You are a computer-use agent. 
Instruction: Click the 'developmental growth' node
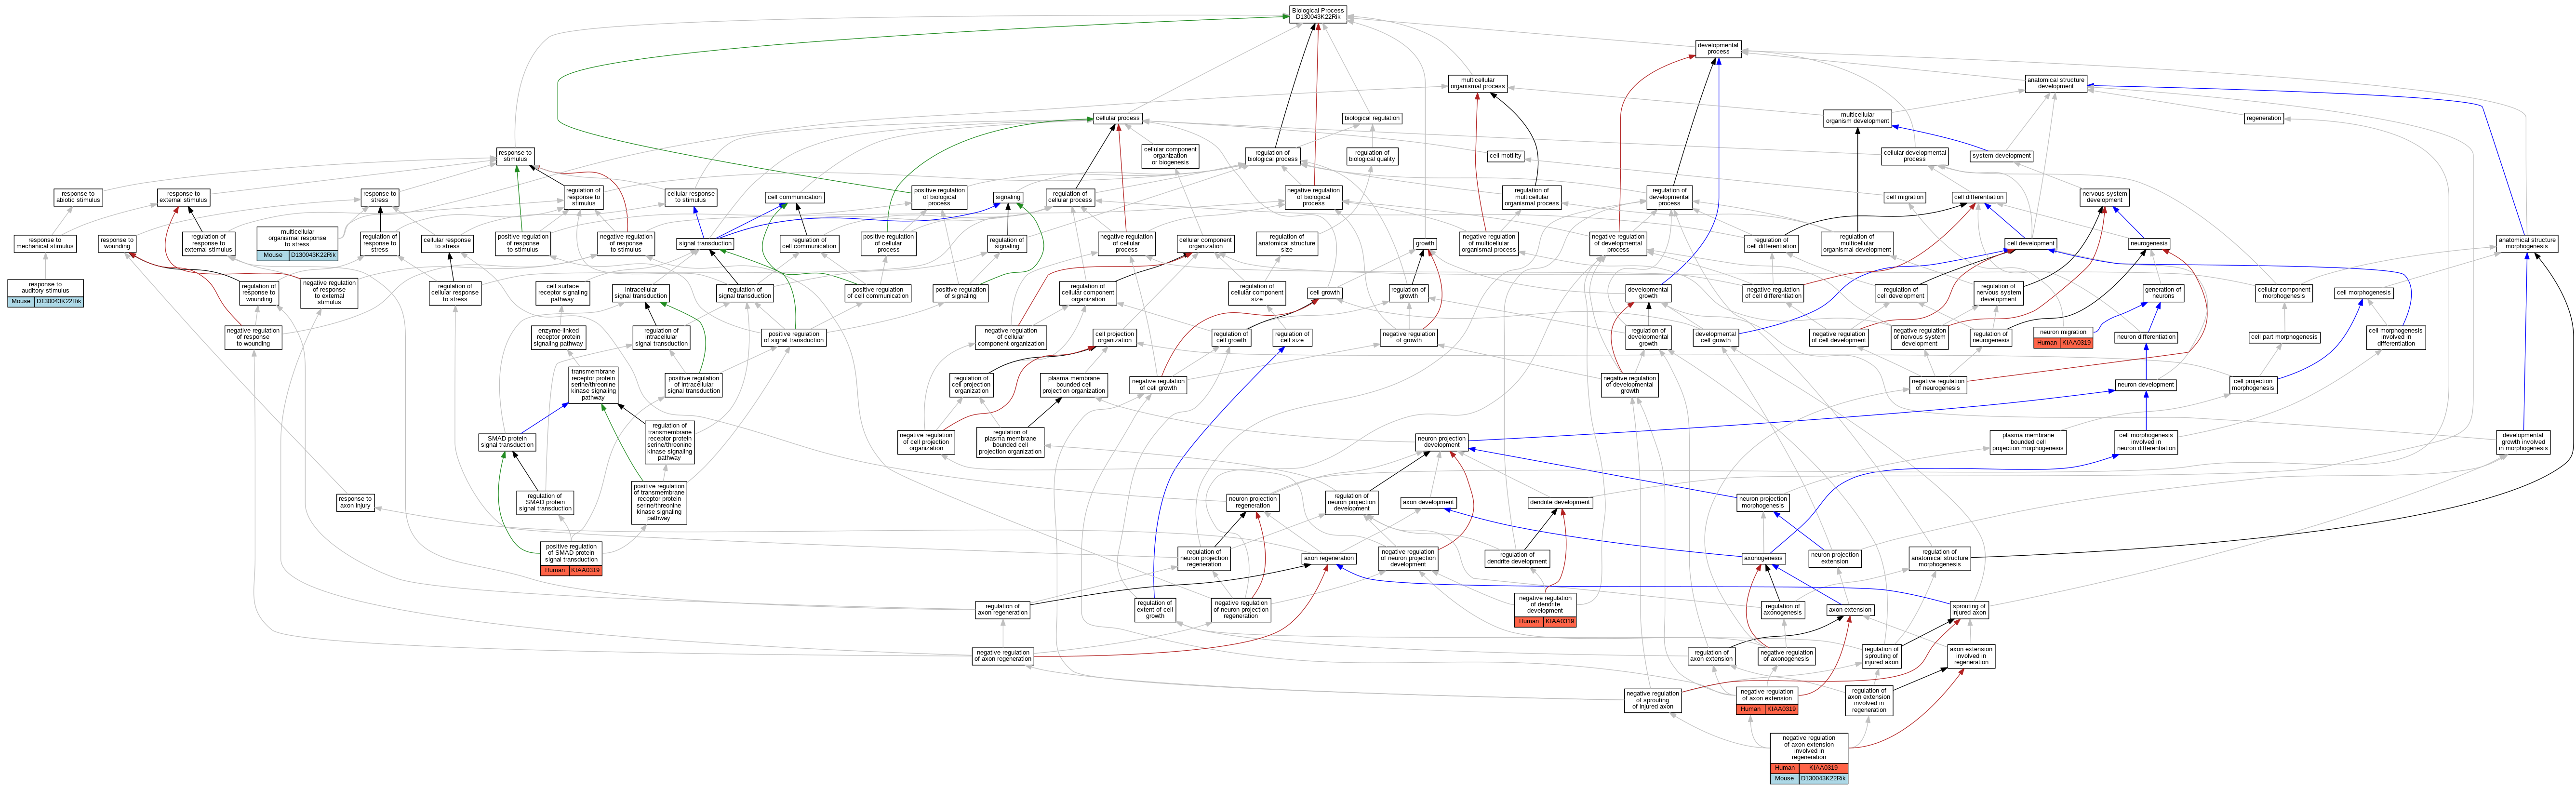[1648, 293]
